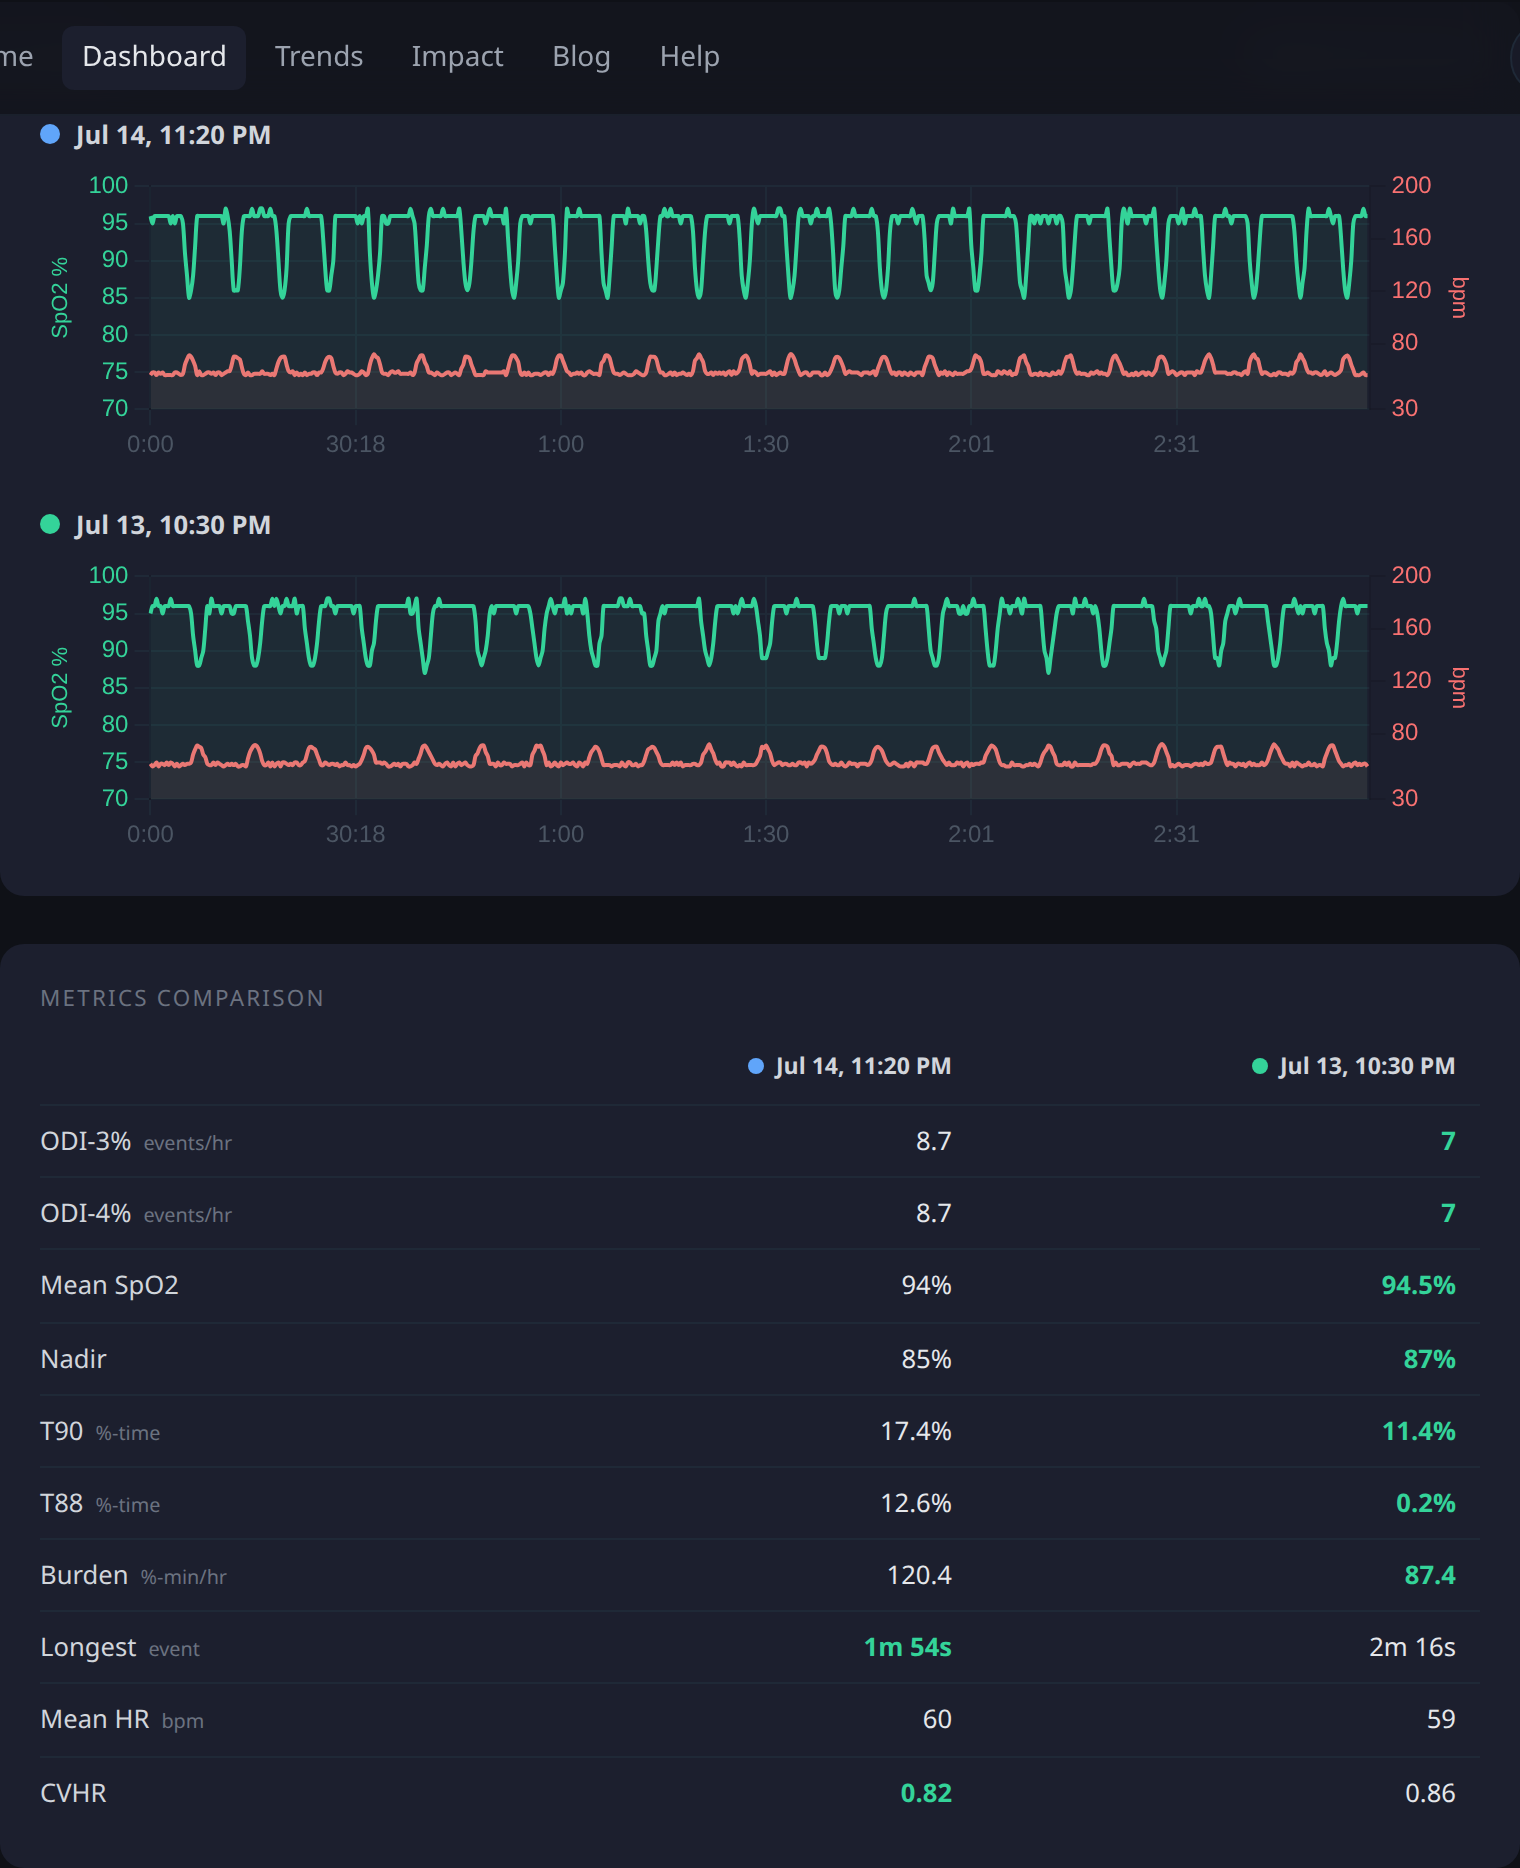This screenshot has height=1868, width=1520.
Task: Open the Help page
Action: click(689, 57)
